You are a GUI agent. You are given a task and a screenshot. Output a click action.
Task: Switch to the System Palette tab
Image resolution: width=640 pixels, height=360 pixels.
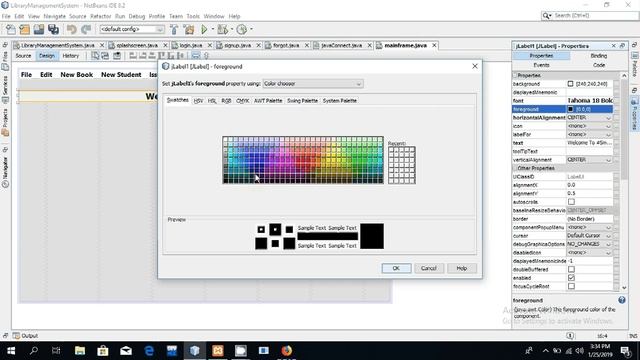pos(340,100)
